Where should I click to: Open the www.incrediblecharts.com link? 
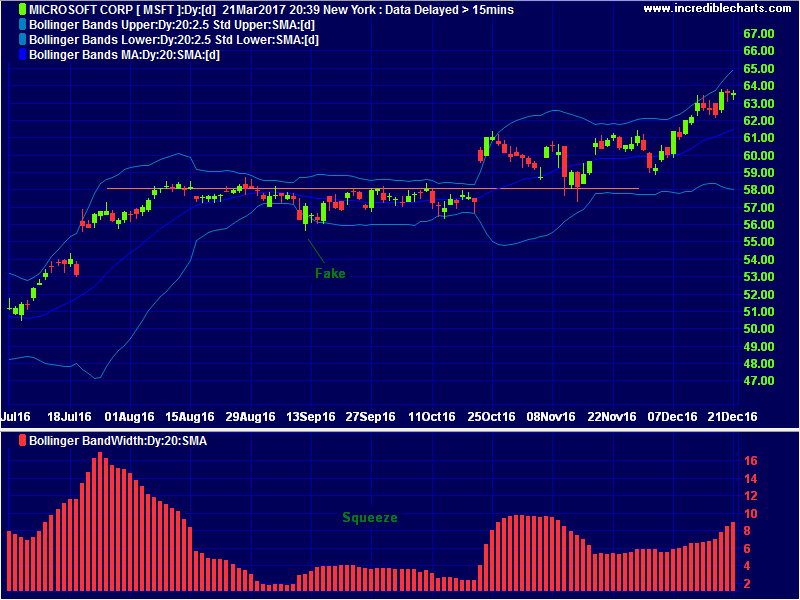click(717, 9)
